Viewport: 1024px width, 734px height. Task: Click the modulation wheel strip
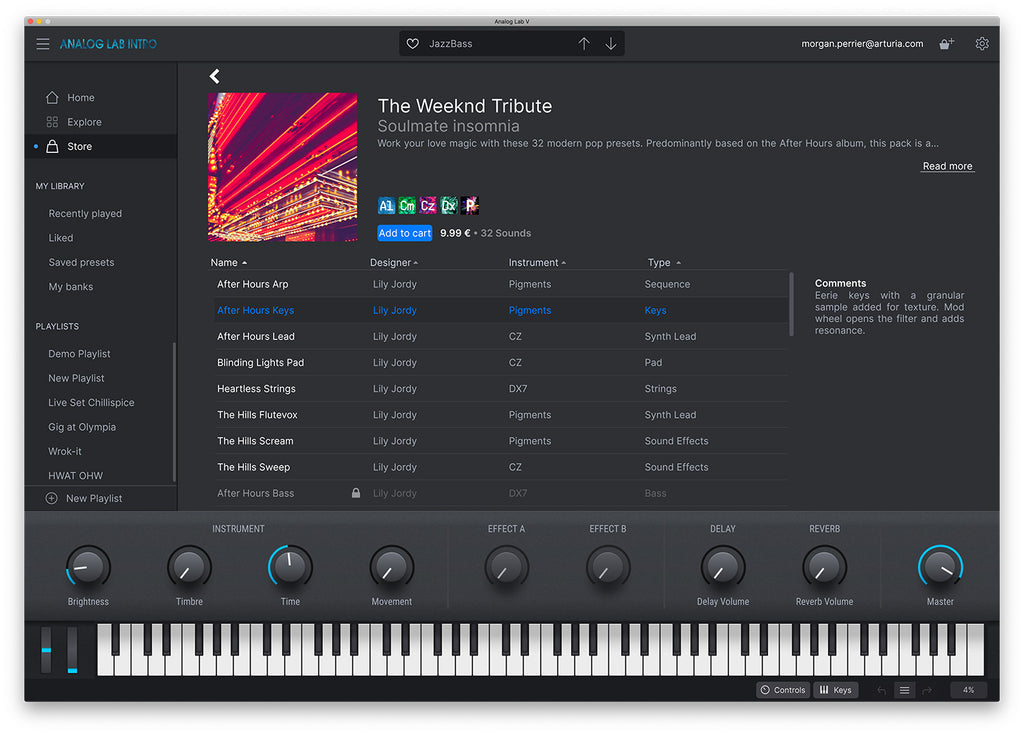pyautogui.click(x=72, y=650)
